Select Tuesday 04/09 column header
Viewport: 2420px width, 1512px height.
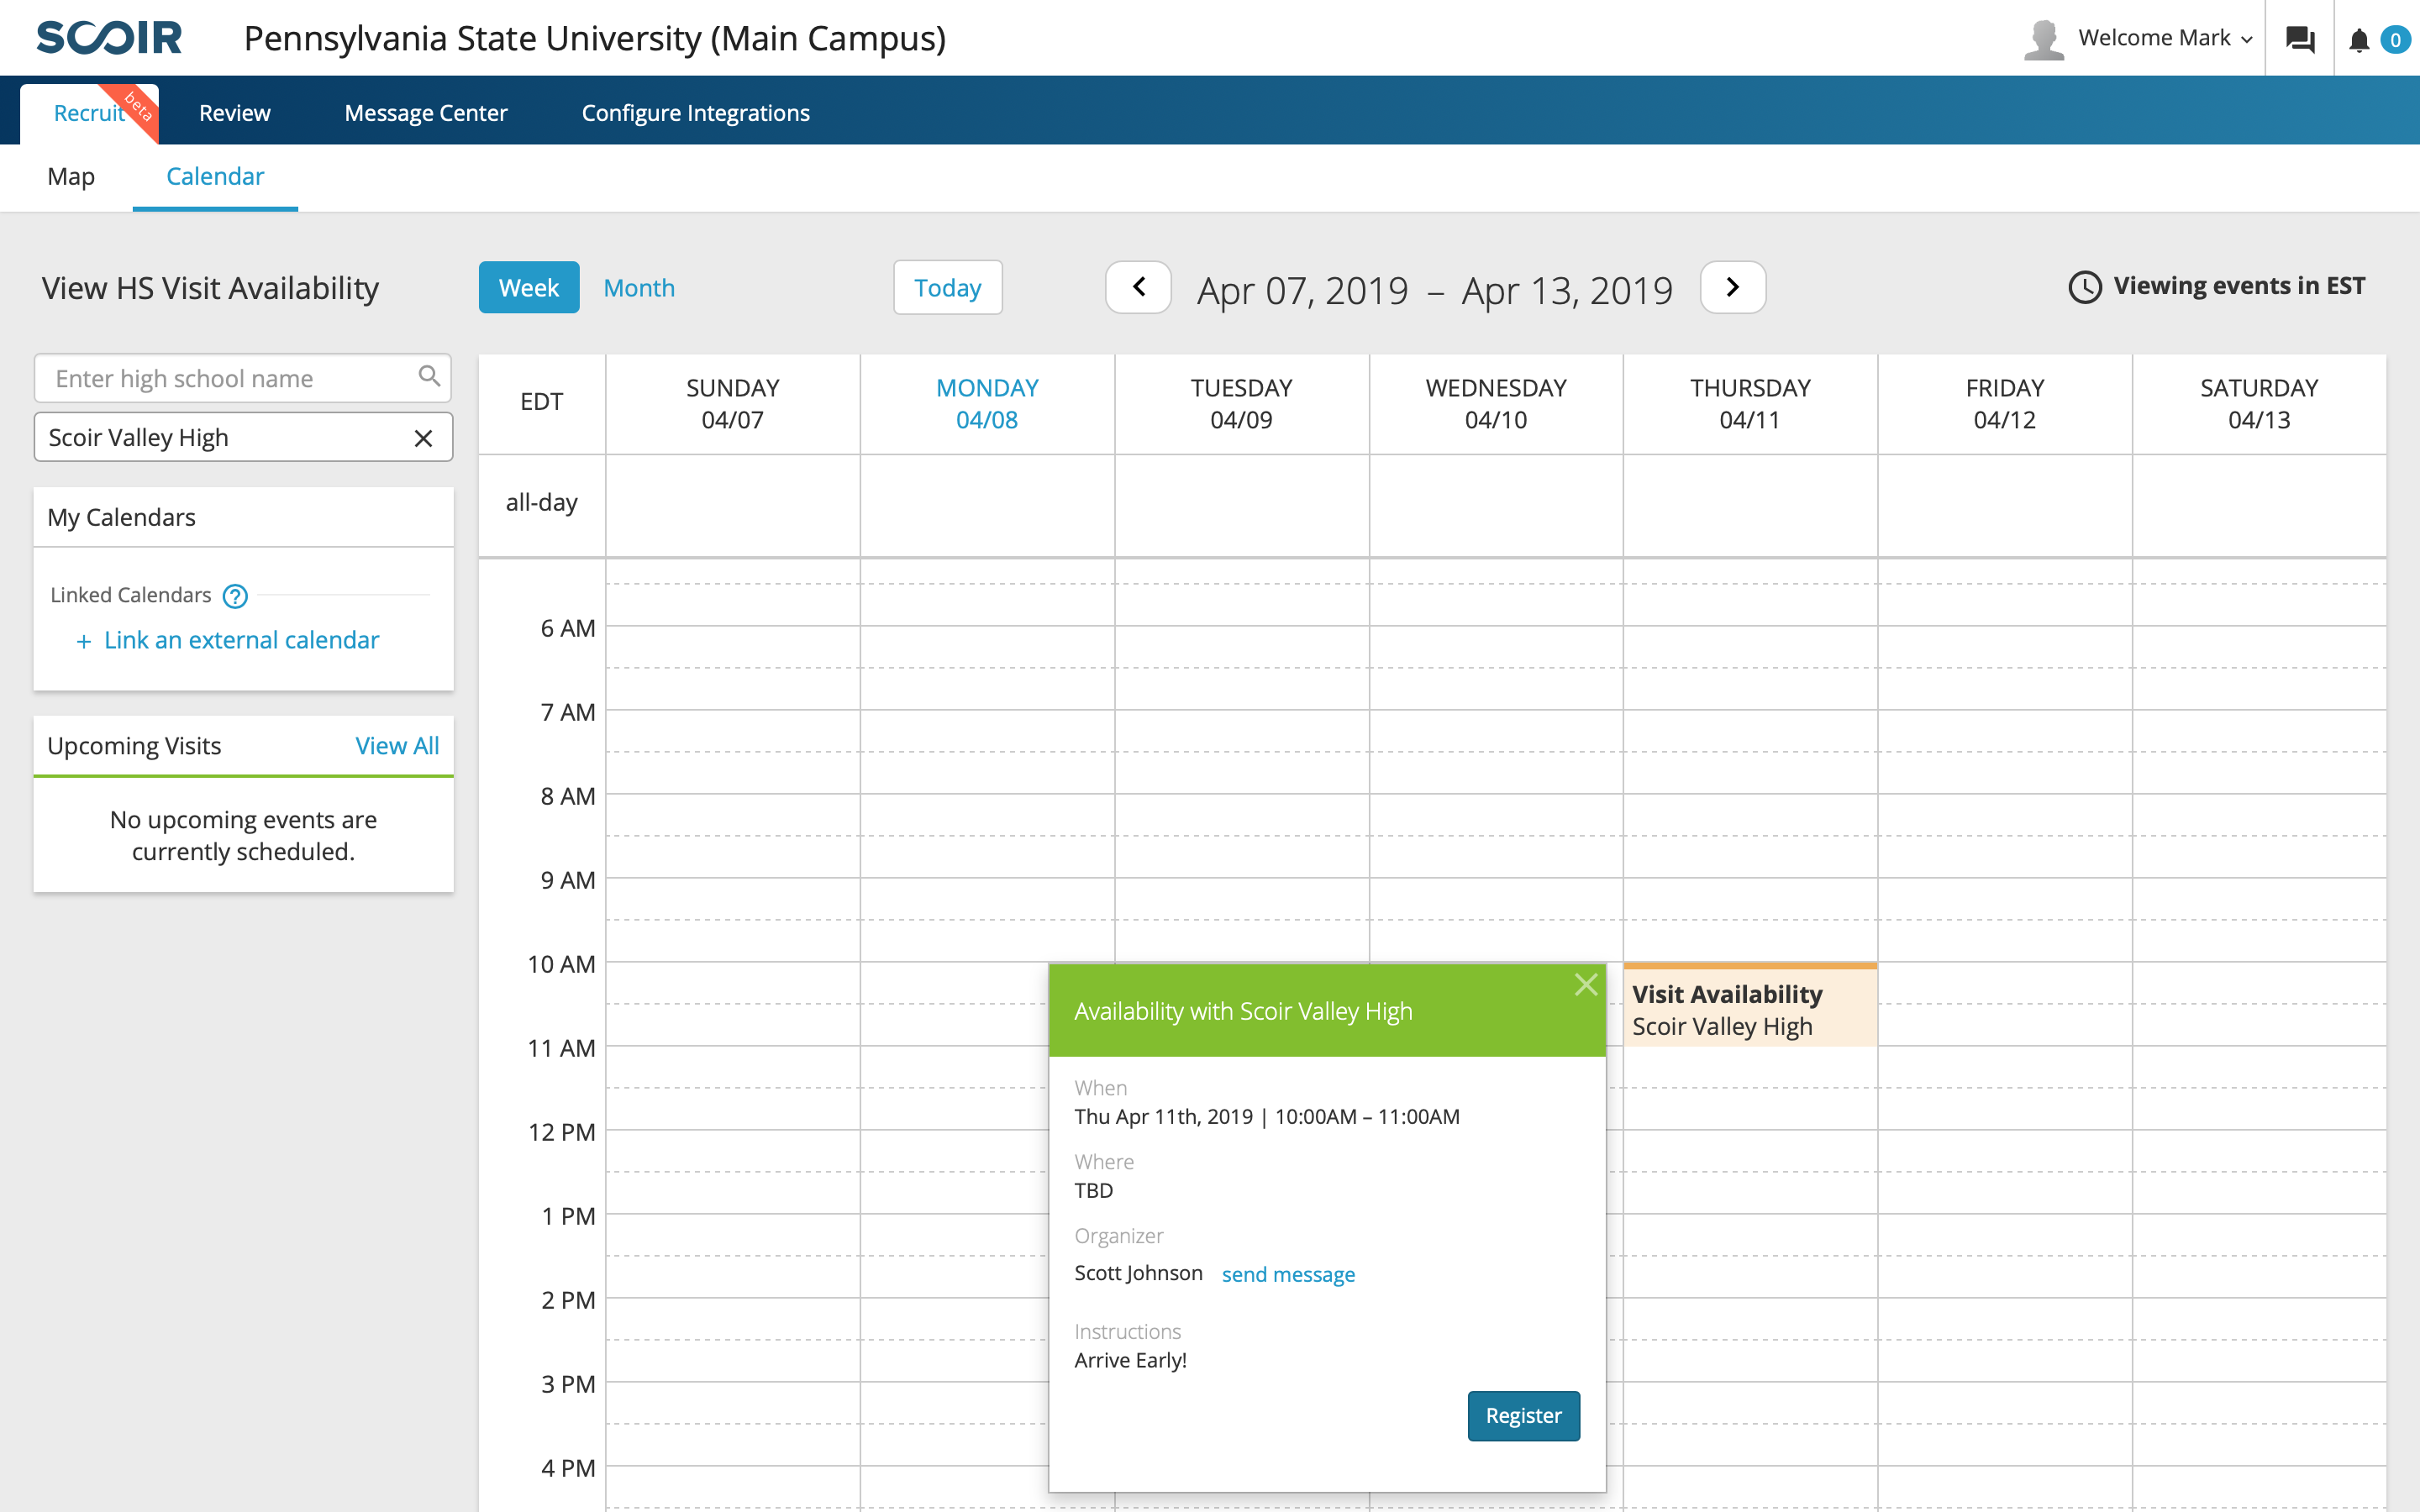coord(1241,404)
